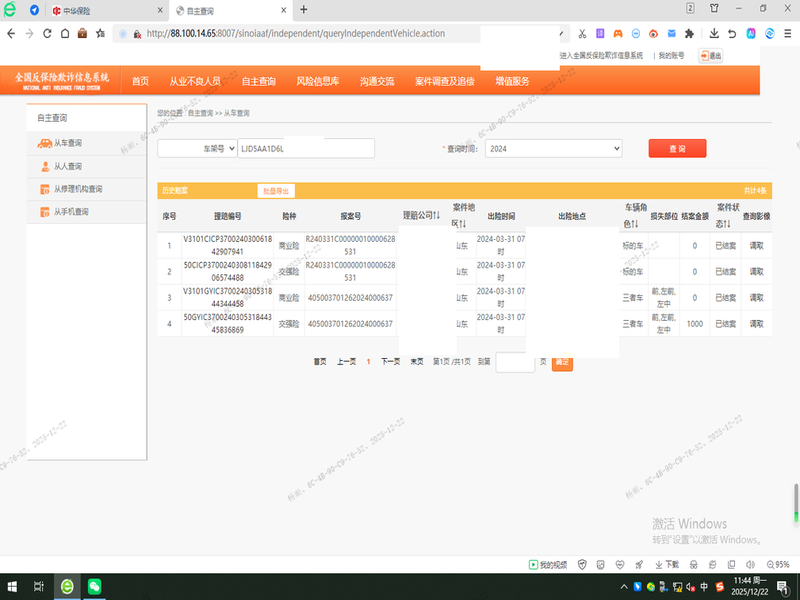Click the browser back arrow

10,33
